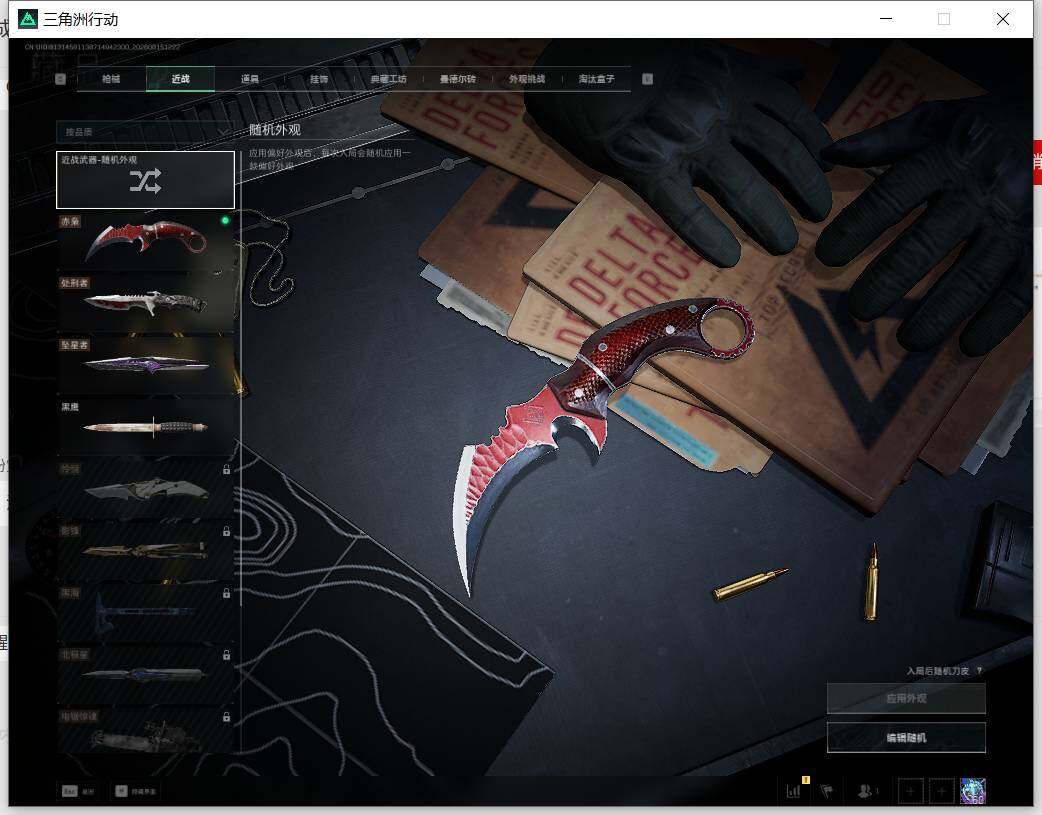Image resolution: width=1042 pixels, height=815 pixels.
Task: Select the 近战武器-随机外观 shuffle tile
Action: pos(146,179)
